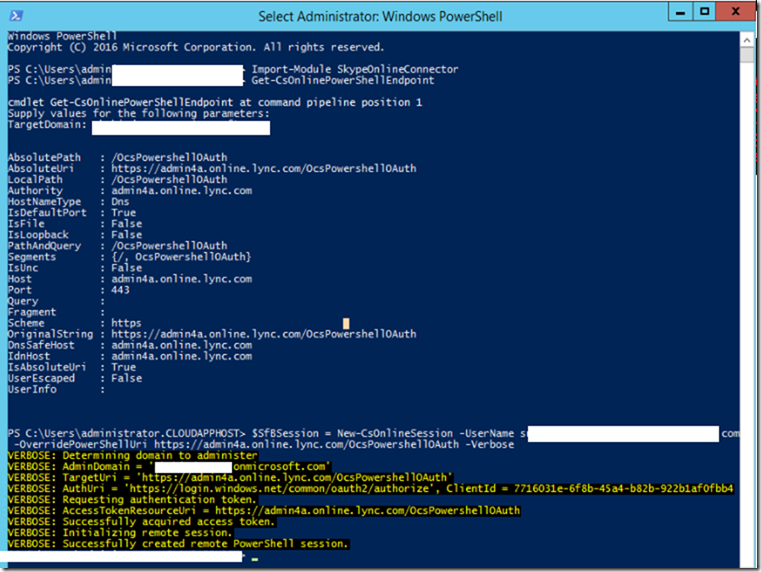Click the Authority 'admin4a.online.lync.com' value
Image resolution: width=761 pixels, height=572 pixels.
[x=182, y=191]
